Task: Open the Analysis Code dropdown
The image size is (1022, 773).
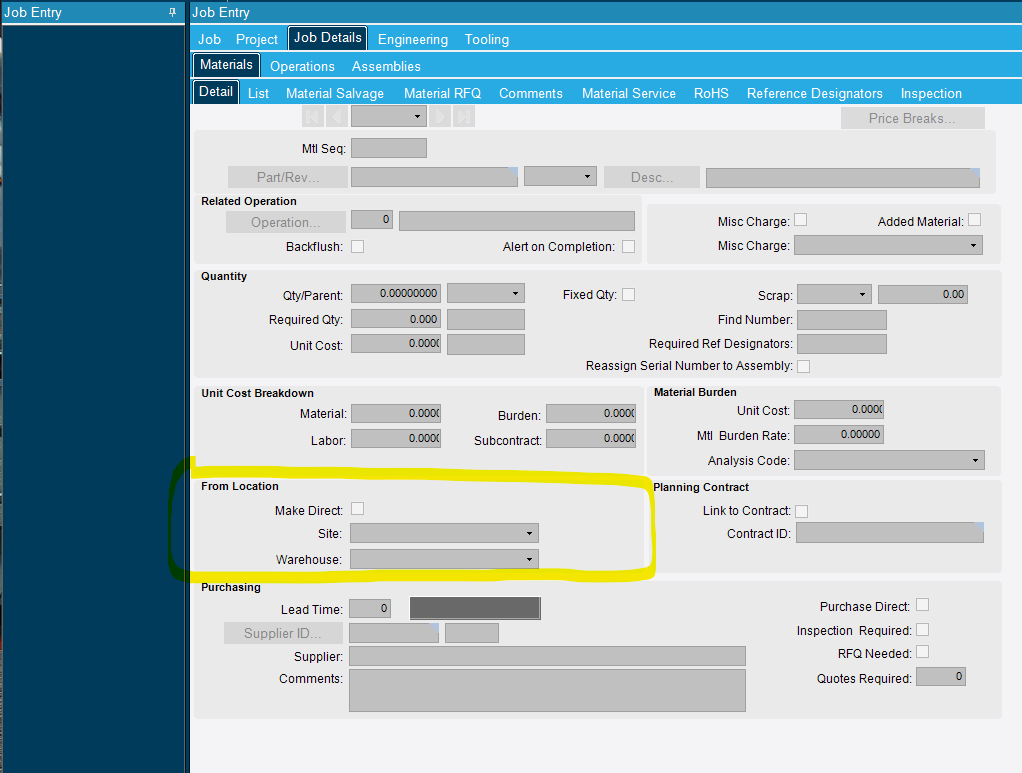Action: (x=889, y=460)
